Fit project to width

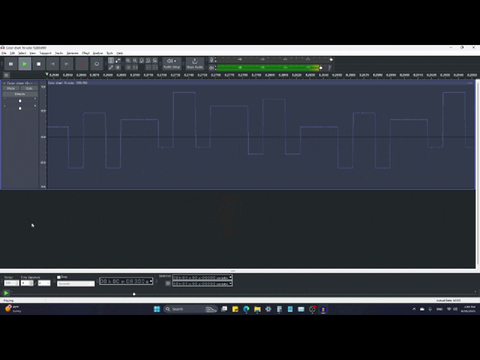pos(148,60)
